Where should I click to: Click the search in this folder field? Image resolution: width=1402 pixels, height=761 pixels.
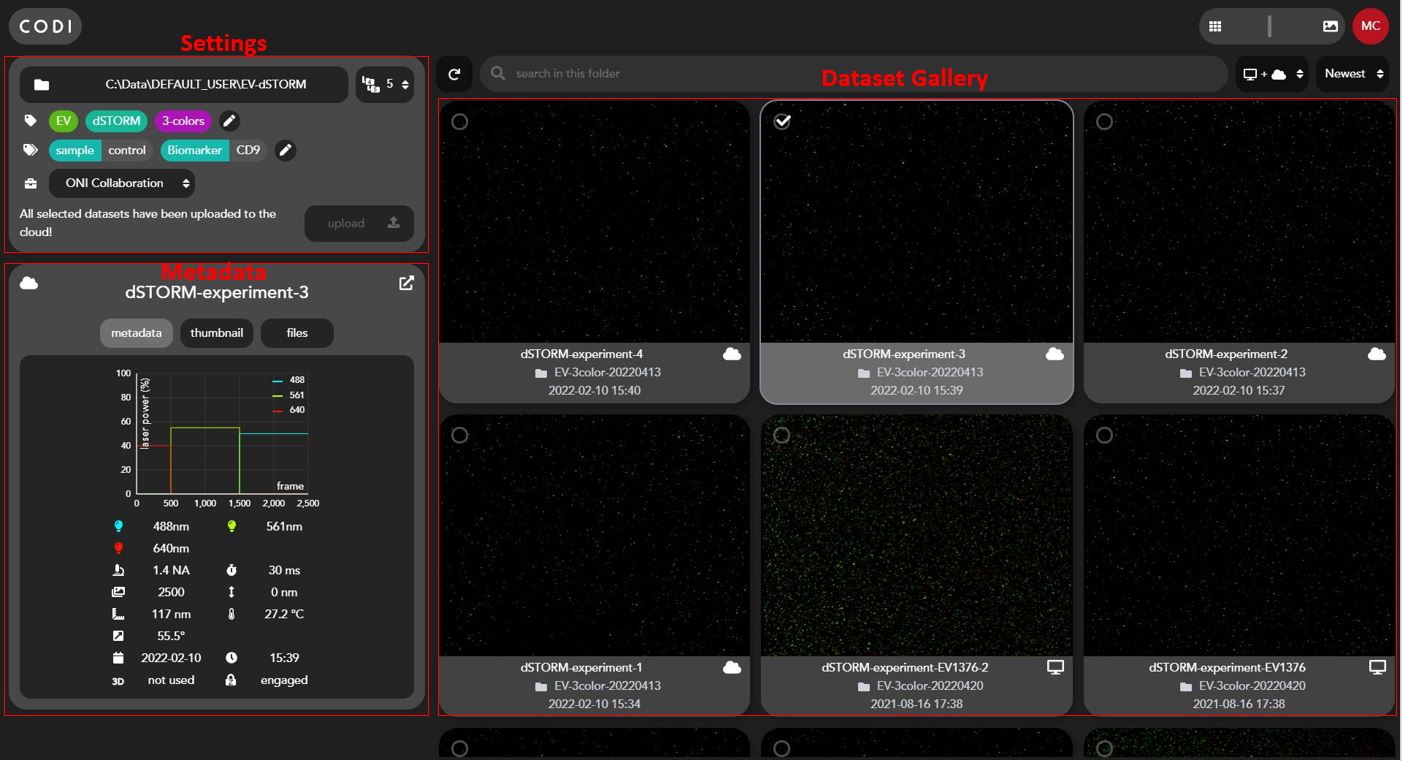point(854,74)
